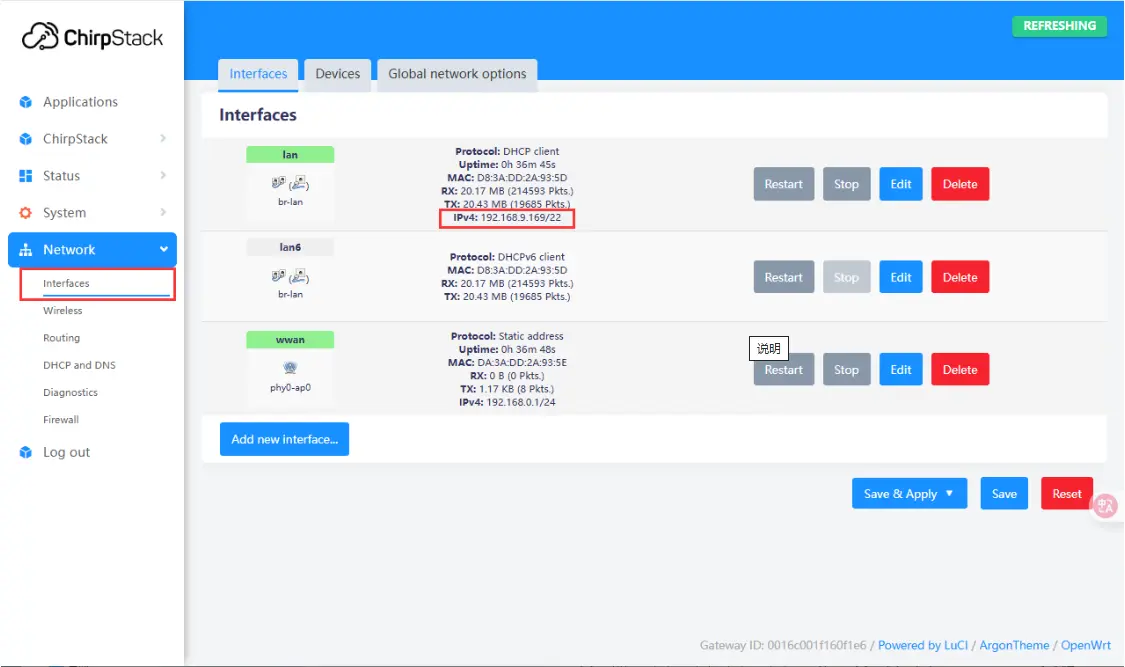Click the Network sidebar icon

coord(24,249)
